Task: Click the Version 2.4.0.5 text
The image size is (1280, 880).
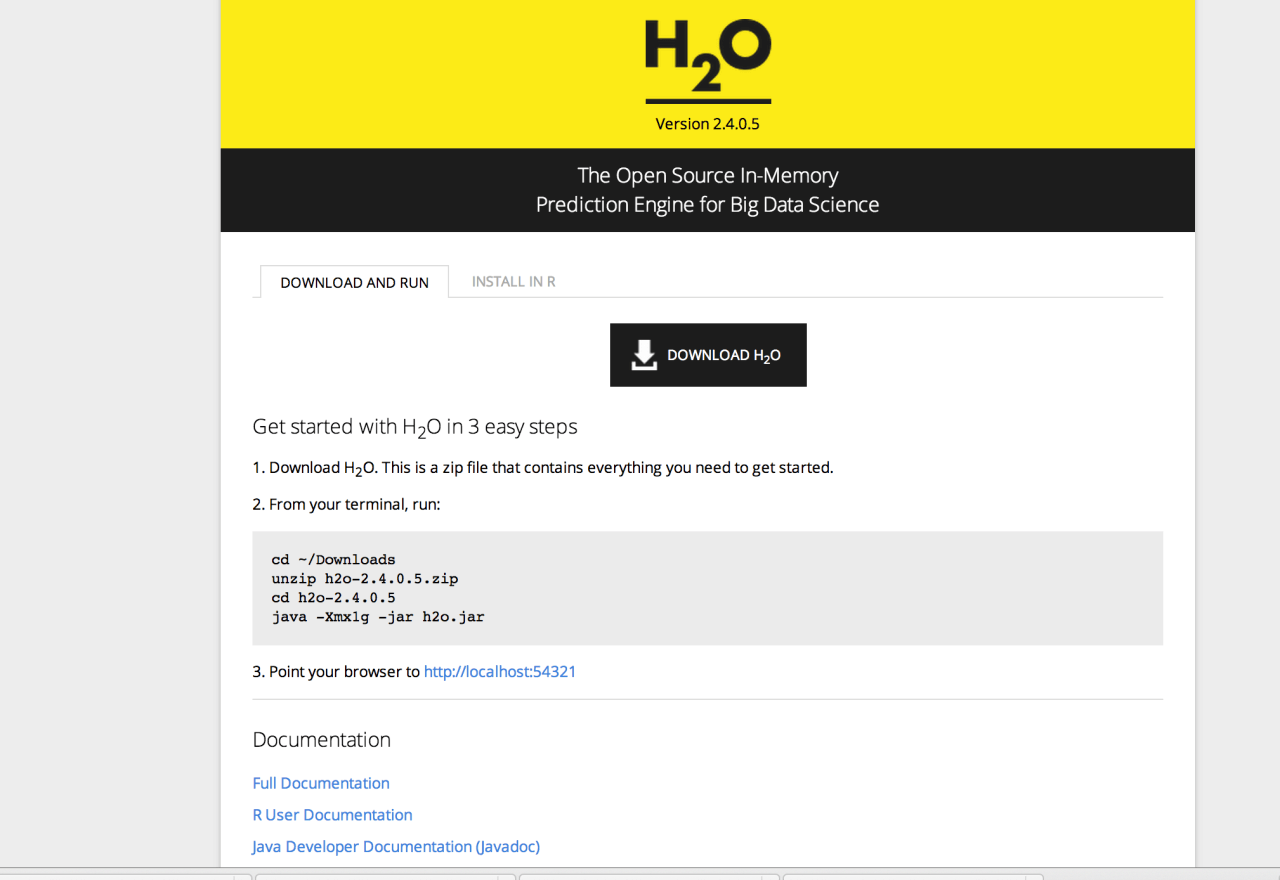Action: [x=708, y=124]
